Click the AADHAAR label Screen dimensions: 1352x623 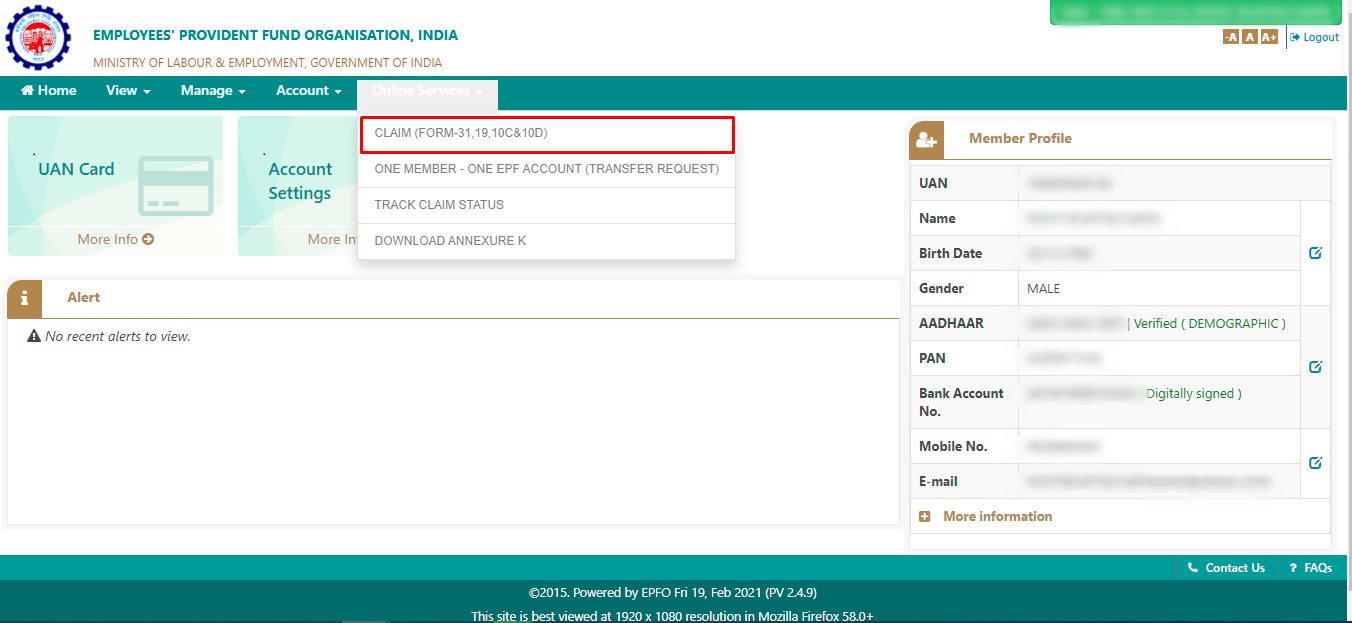tap(951, 323)
